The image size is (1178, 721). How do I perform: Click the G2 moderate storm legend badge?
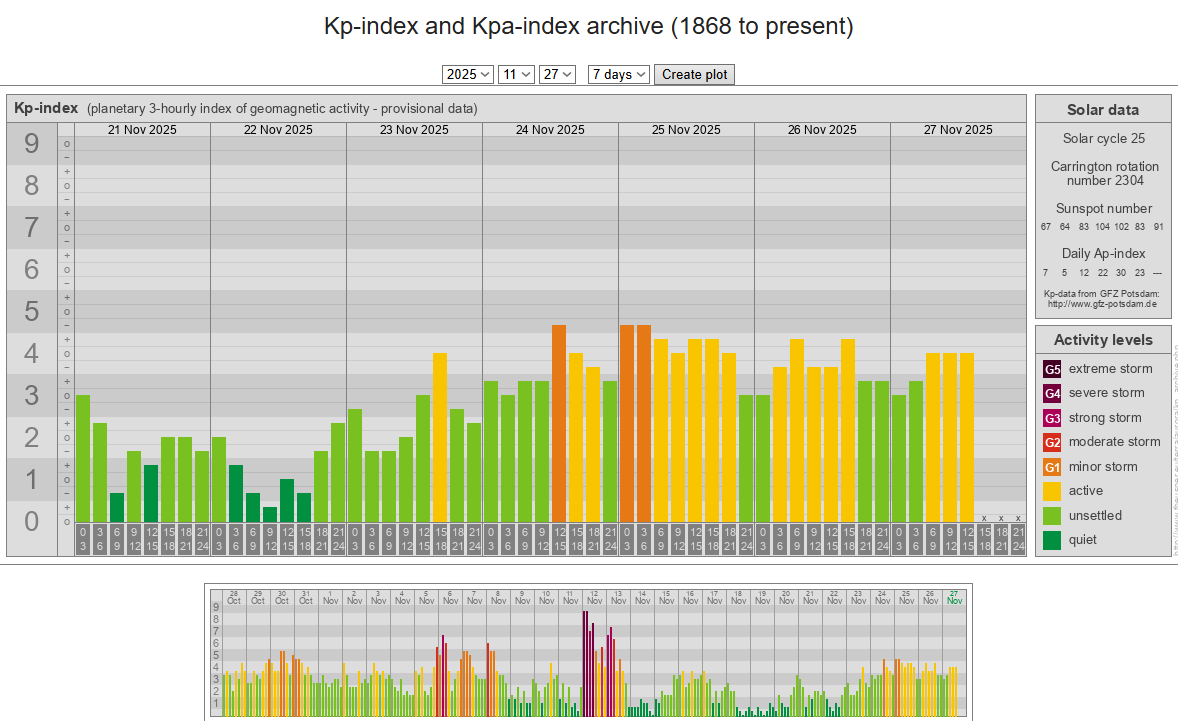coord(1052,442)
